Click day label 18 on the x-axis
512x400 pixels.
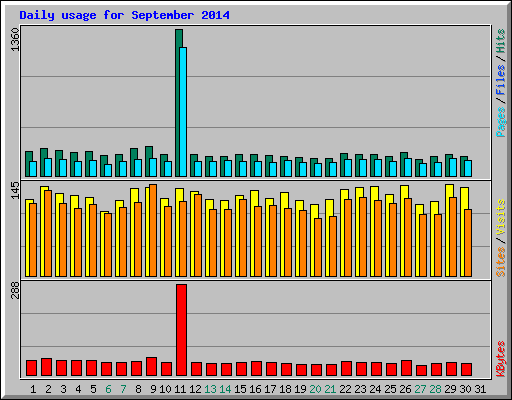[285, 389]
